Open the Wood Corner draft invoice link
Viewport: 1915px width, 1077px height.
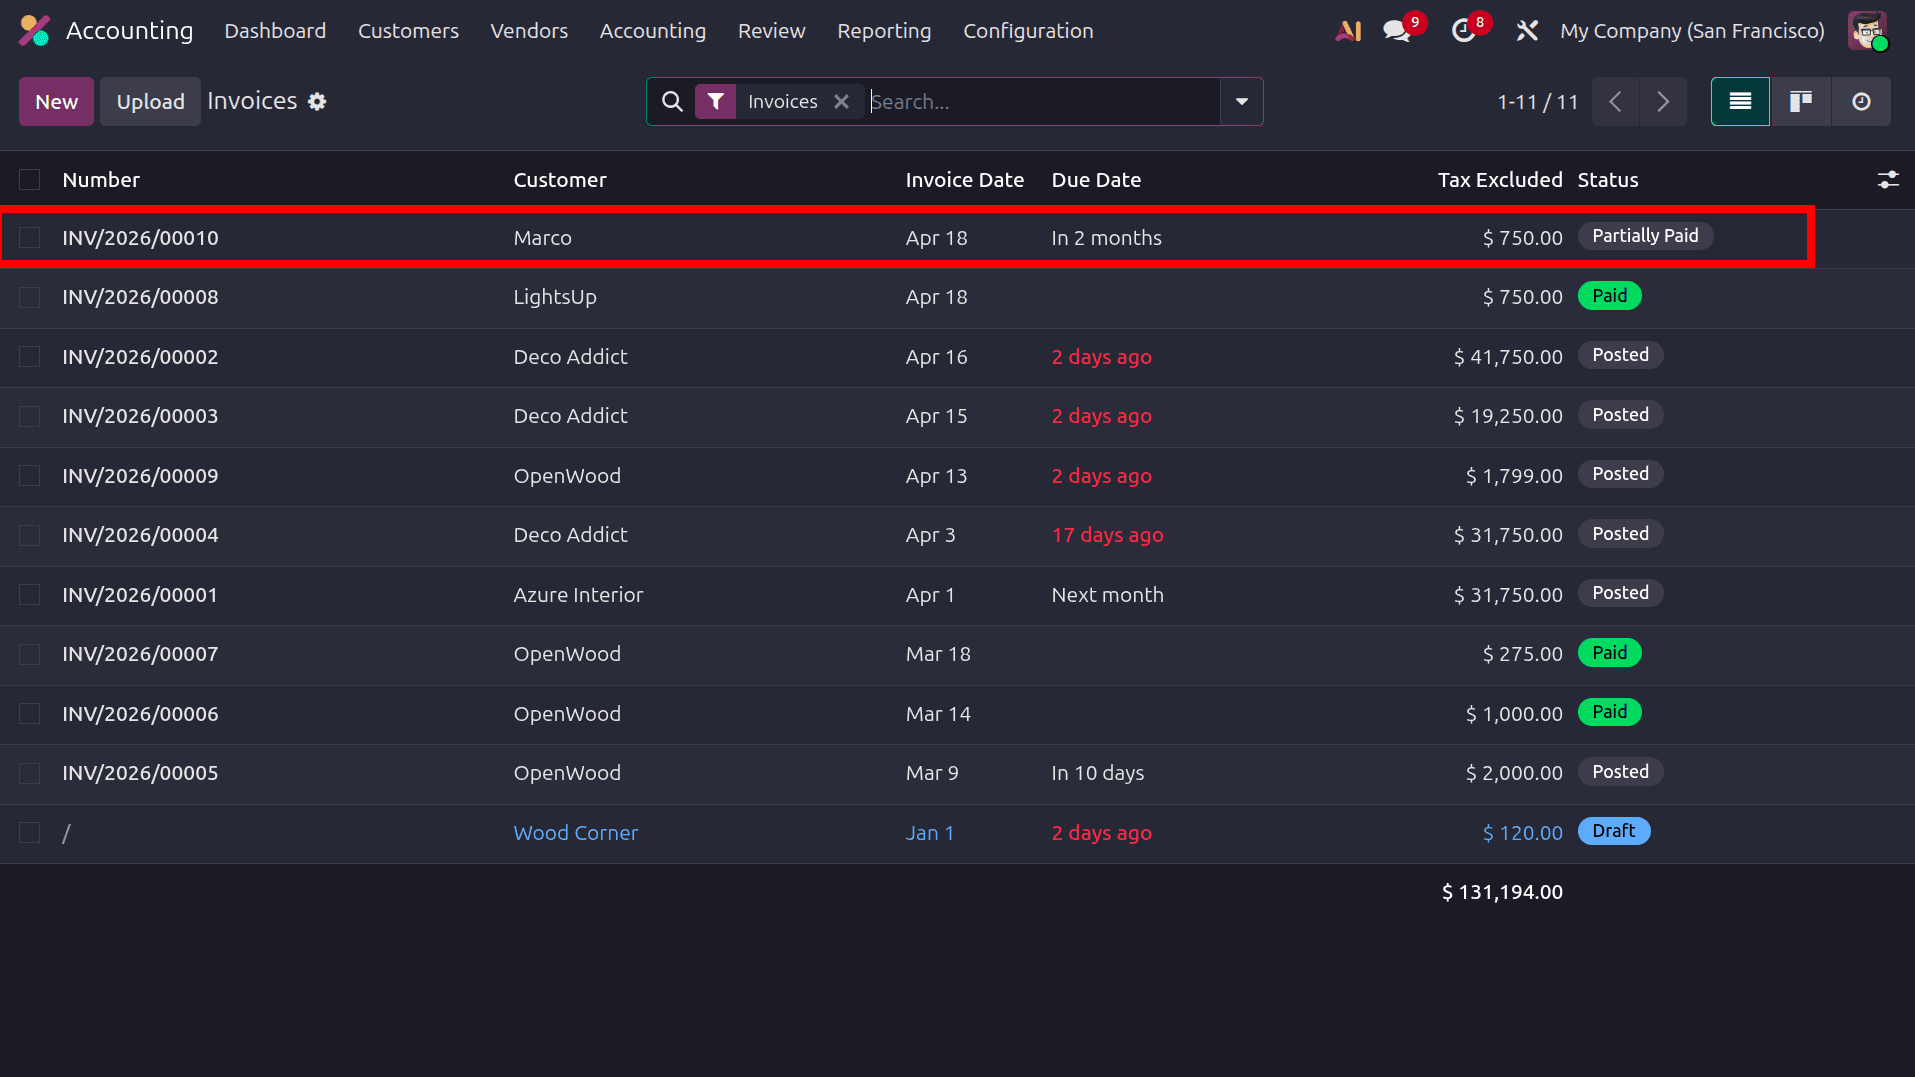[x=575, y=832]
